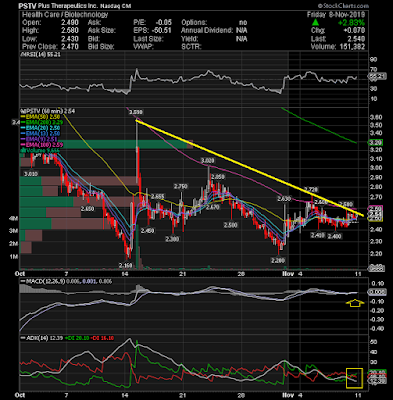The height and width of the screenshot is (400, 393).
Task: Click the 2.500 price label on the chart
Action: [230, 225]
